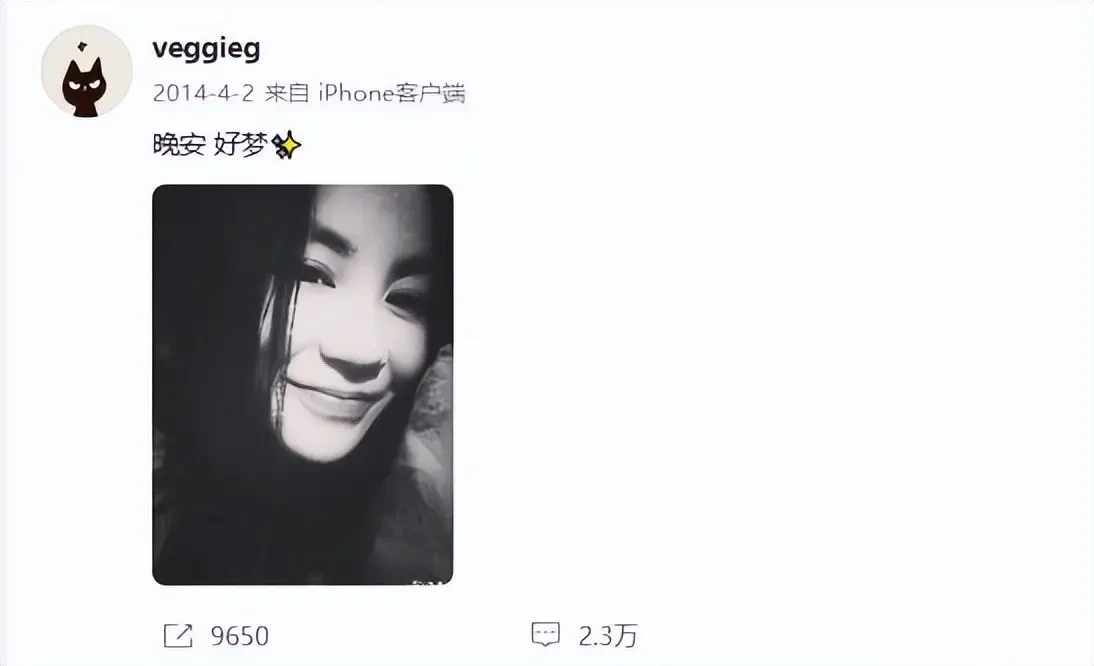The height and width of the screenshot is (666, 1094).
Task: Click the sparkle emoji after 好梦
Action: click(287, 145)
